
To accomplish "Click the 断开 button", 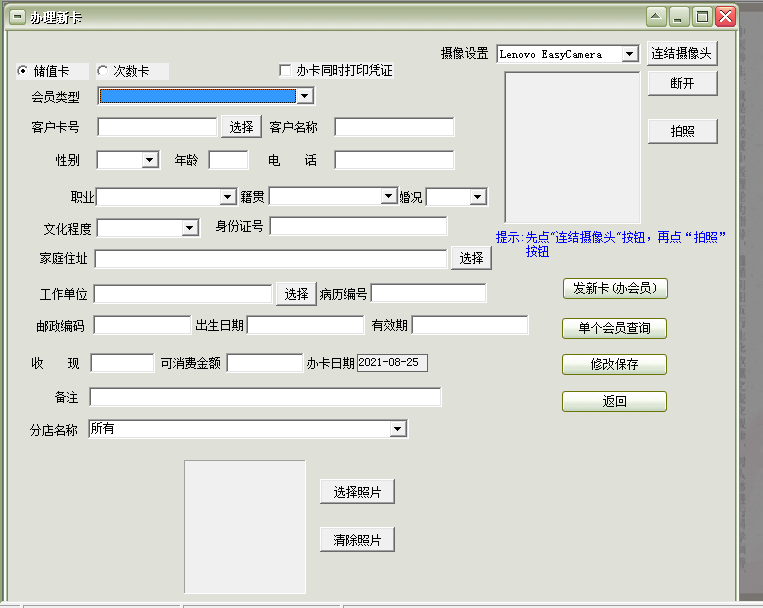I will pos(682,83).
